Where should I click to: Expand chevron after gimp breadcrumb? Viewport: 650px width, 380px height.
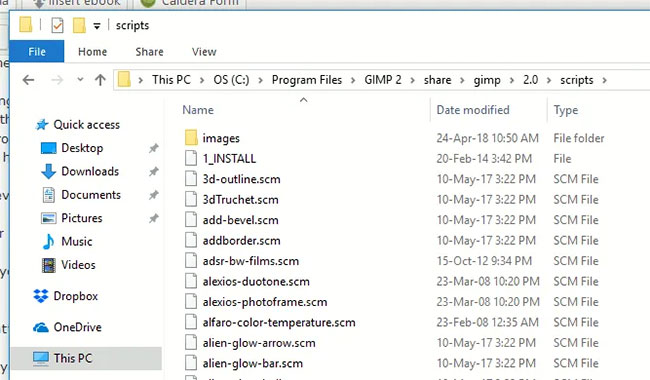tap(512, 80)
